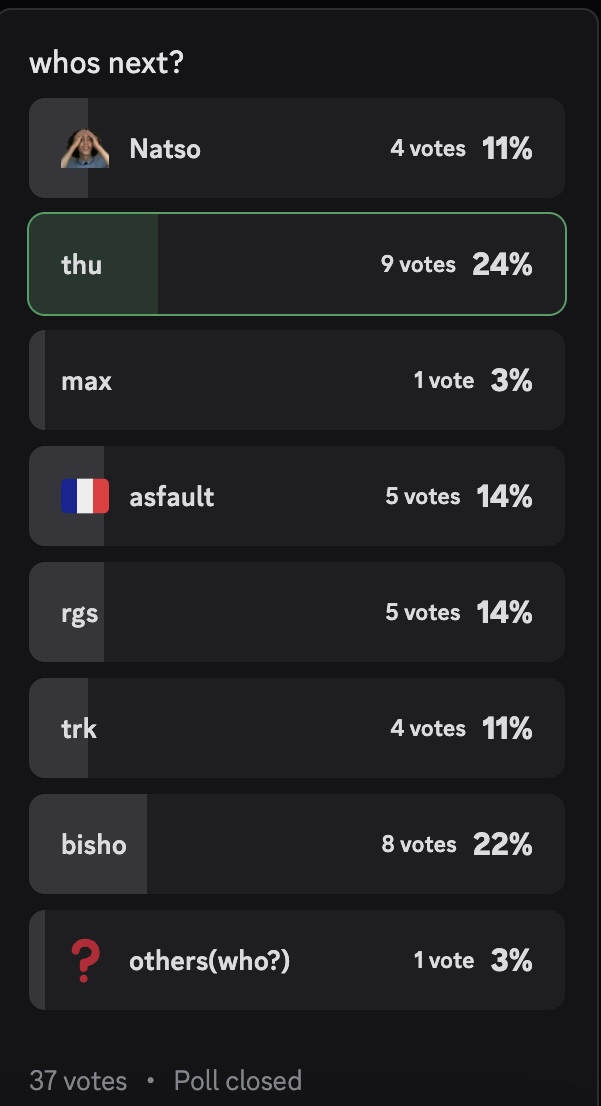Click the Poll closed status text
The image size is (601, 1106).
pos(237,1081)
